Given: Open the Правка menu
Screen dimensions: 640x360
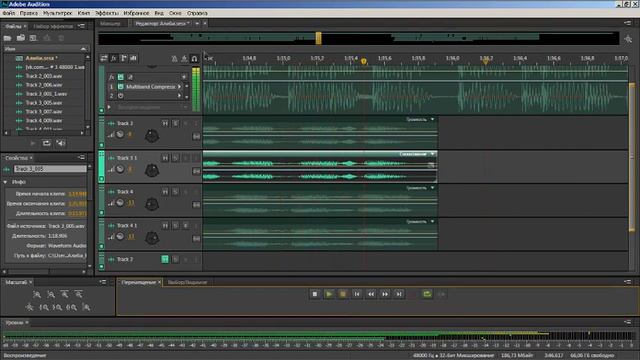Looking at the screenshot, I should pyautogui.click(x=29, y=13).
